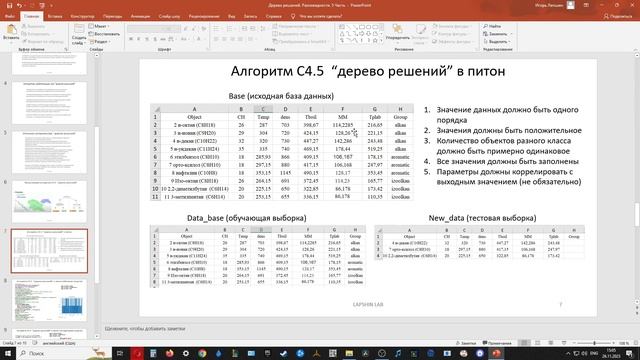Undo the last action in the title bar
640x360 pixels.
click(19, 5)
